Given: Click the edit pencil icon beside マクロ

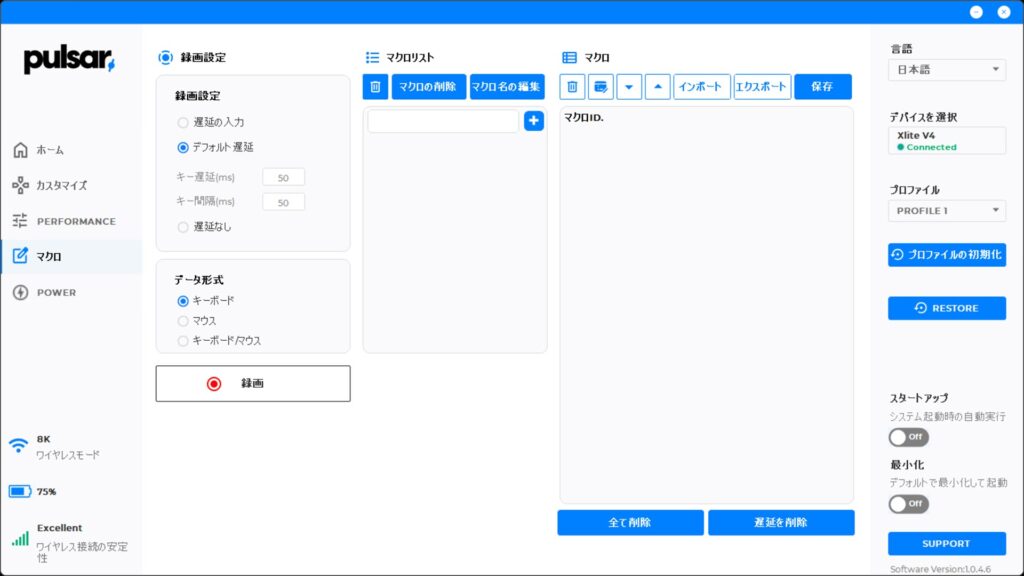Looking at the screenshot, I should [x=20, y=256].
